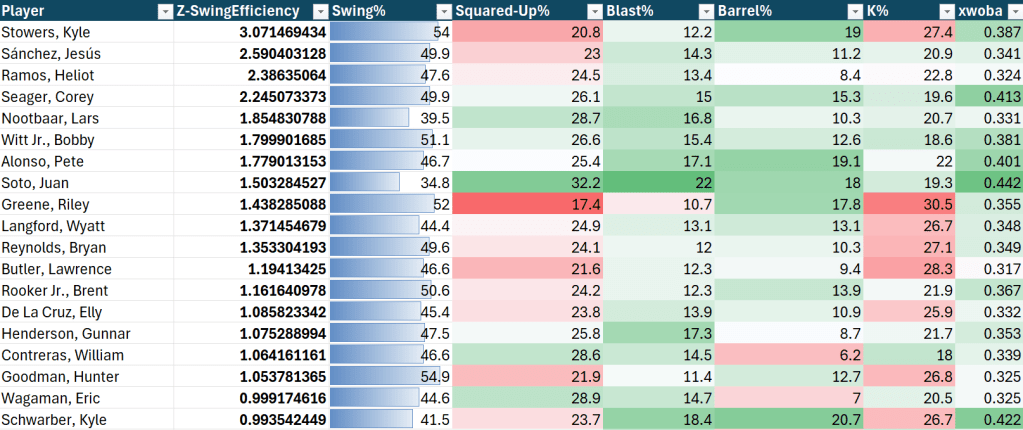Select Greene, Riley's red 17.4 cell
The height and width of the screenshot is (430, 1023).
coord(529,204)
